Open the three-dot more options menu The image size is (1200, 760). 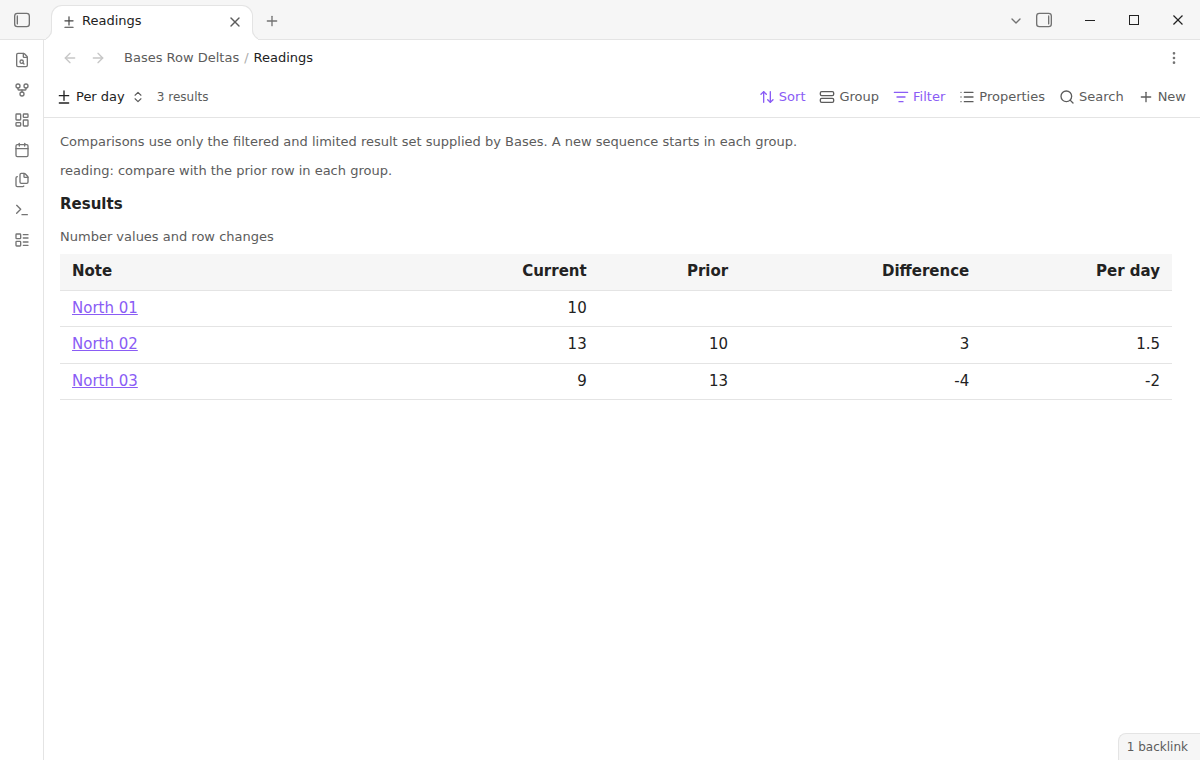click(x=1174, y=58)
